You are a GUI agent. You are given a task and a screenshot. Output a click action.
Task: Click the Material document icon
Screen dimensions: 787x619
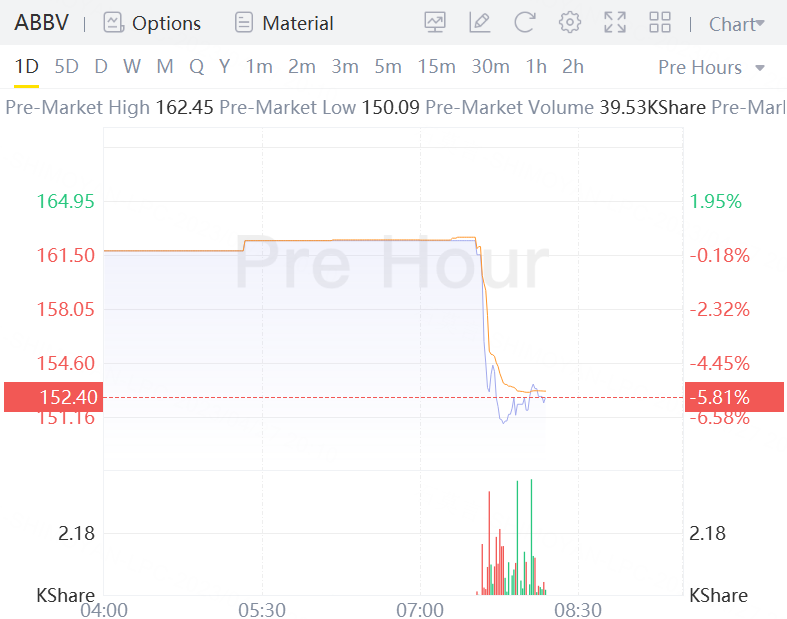(x=243, y=22)
